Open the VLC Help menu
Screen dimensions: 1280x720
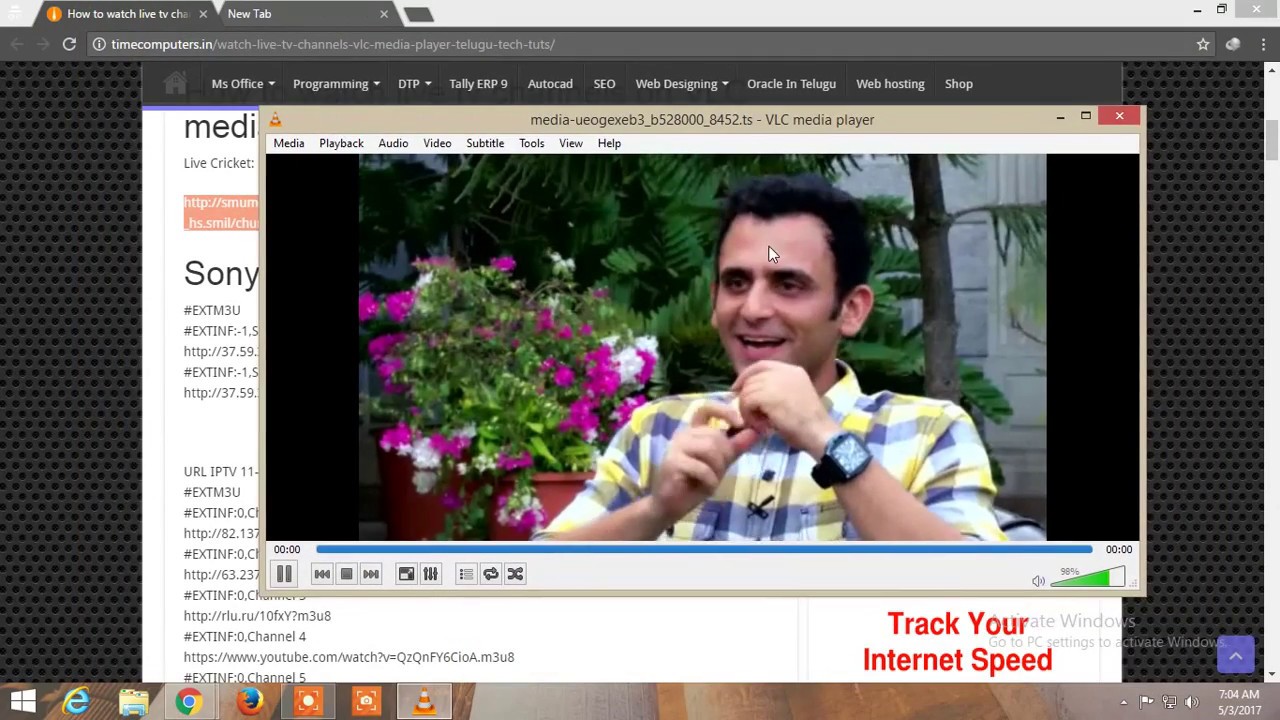click(609, 143)
